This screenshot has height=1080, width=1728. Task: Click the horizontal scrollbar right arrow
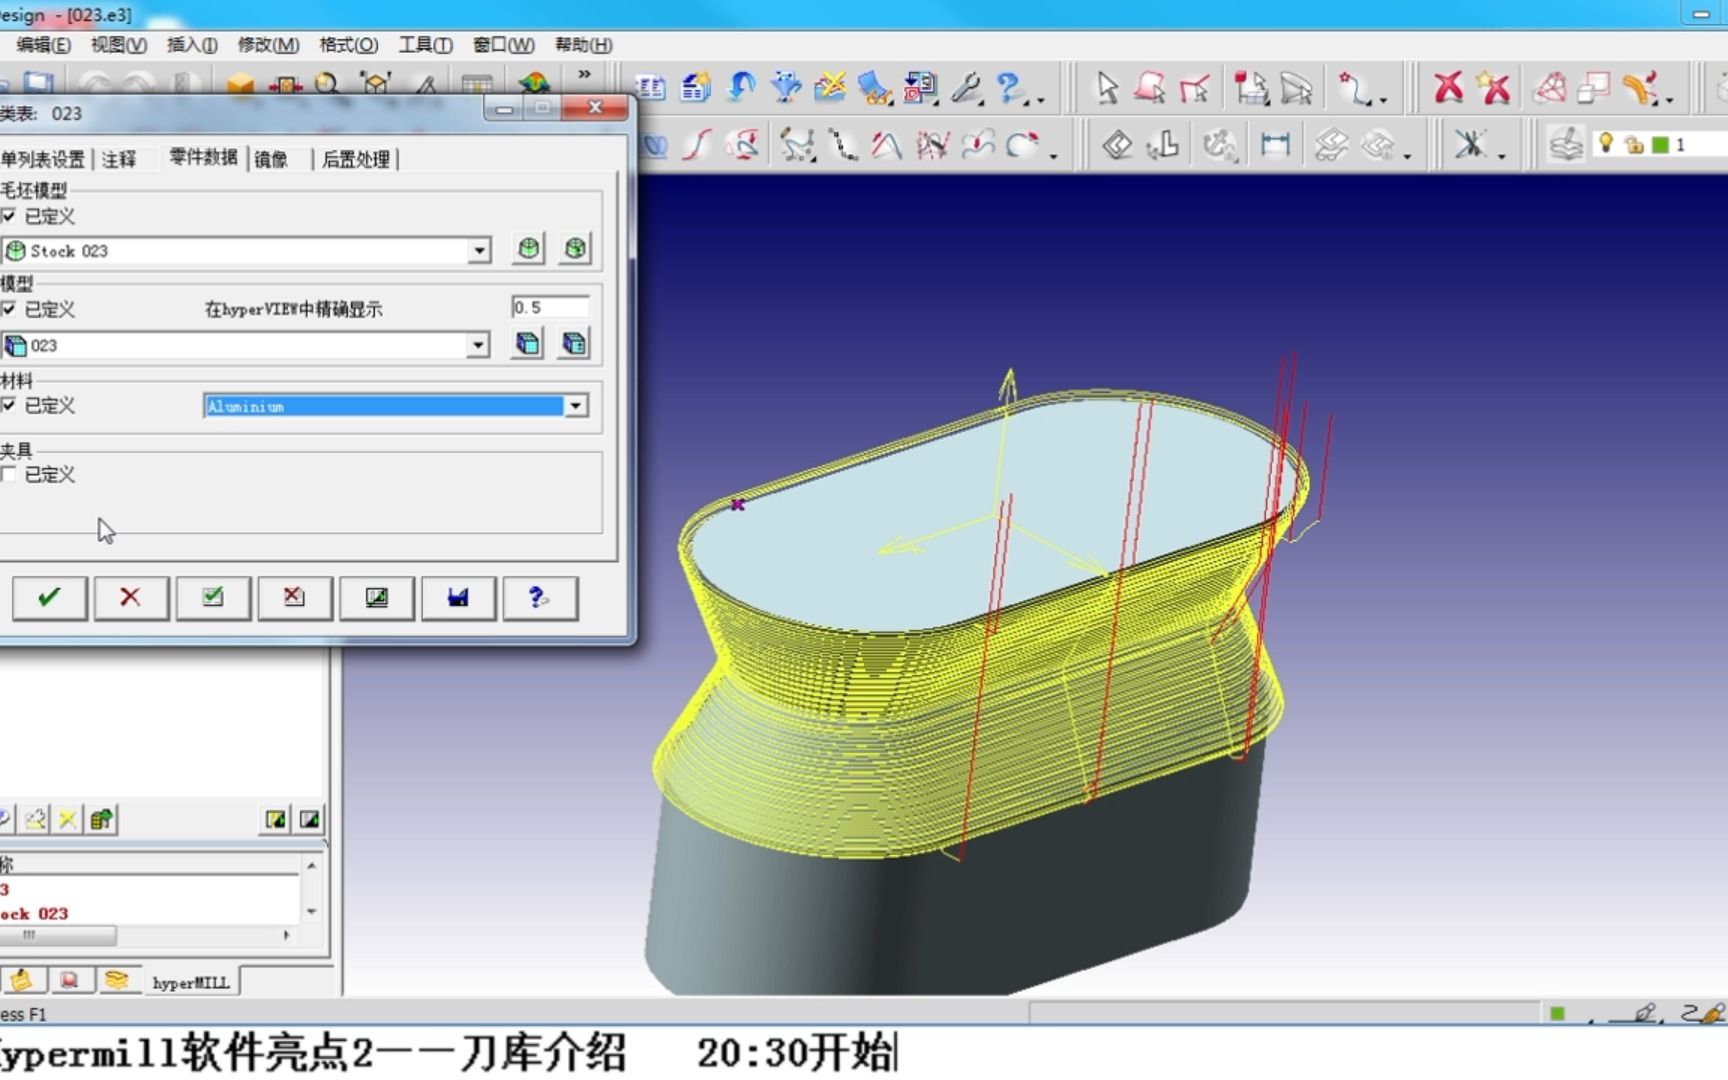click(287, 936)
